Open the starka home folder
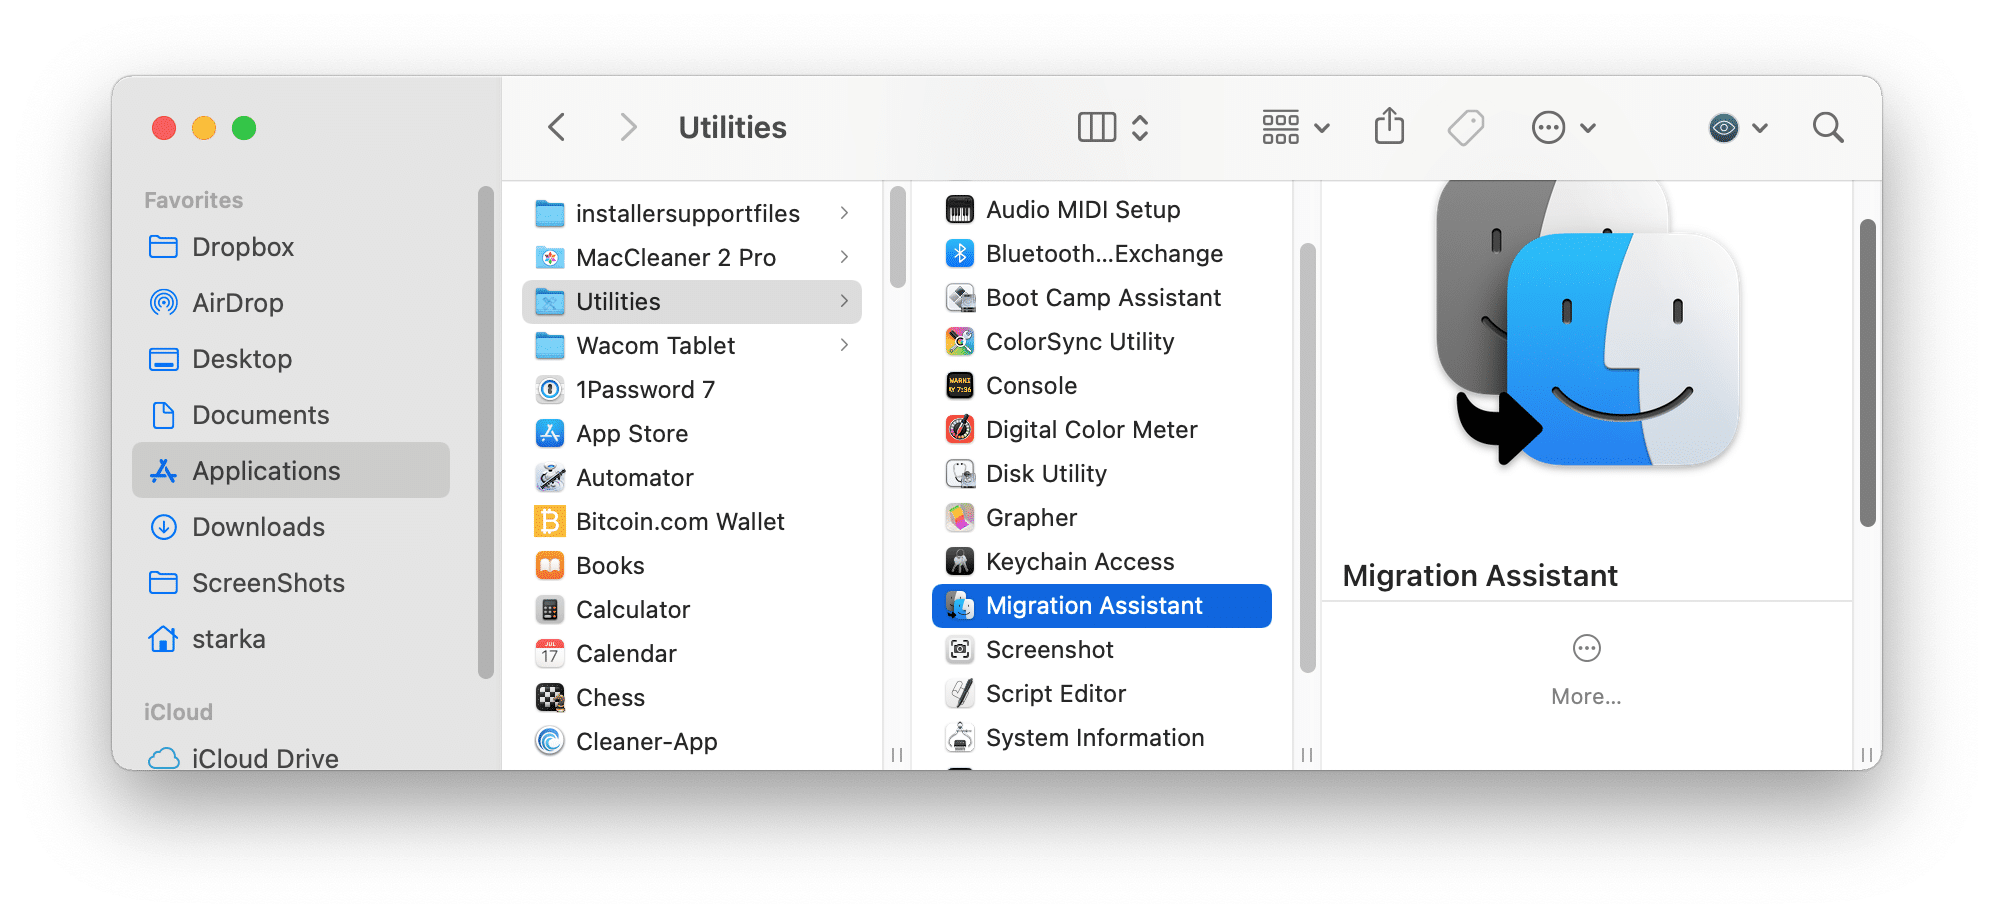 pos(291,639)
